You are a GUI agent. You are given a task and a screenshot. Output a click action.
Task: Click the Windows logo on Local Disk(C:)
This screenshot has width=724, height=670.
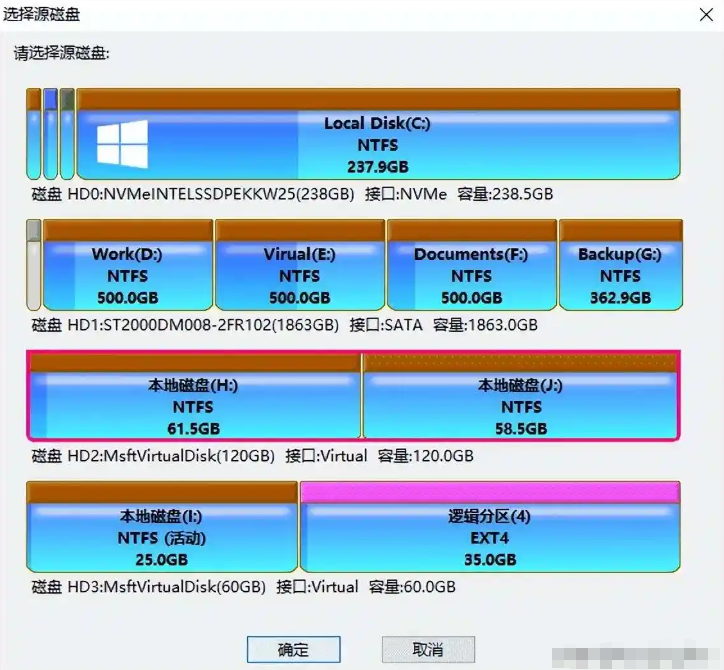[122, 144]
